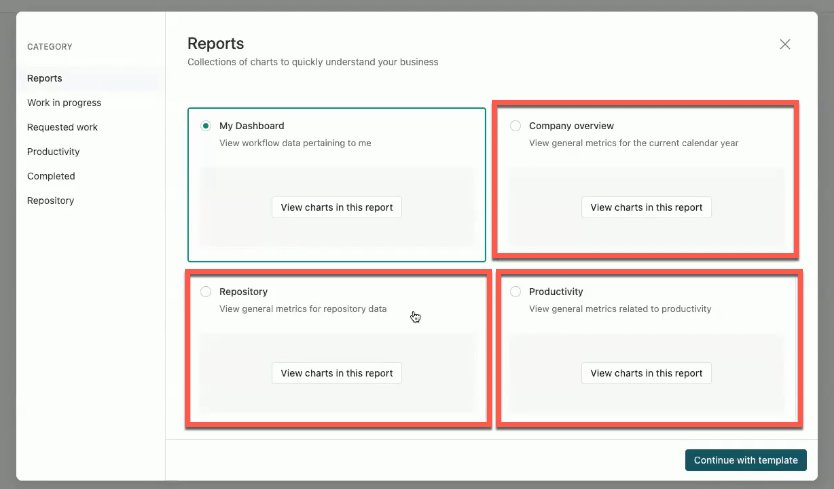Select the My Dashboard radio button
834x489 pixels.
click(x=206, y=126)
